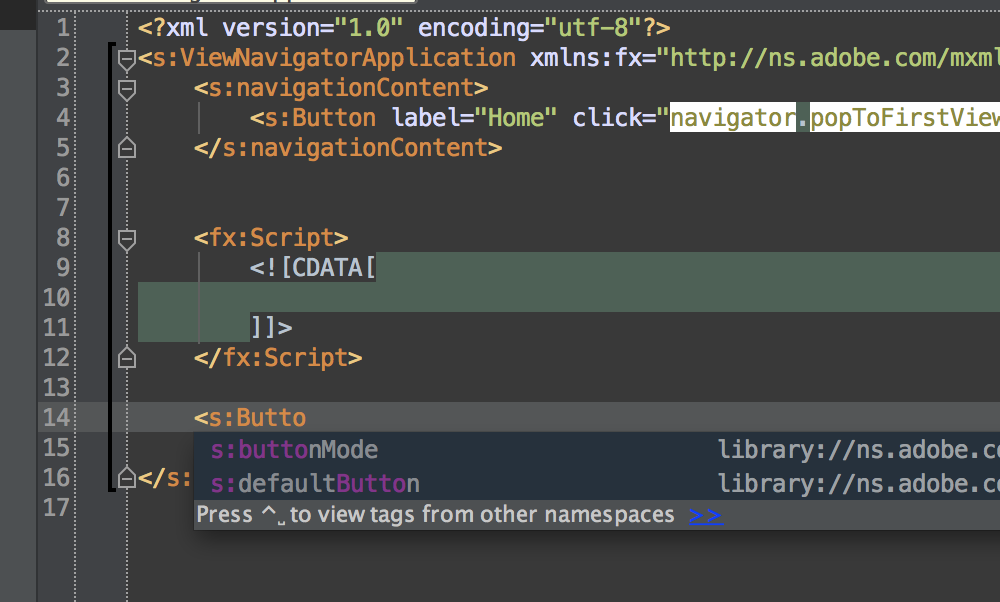The height and width of the screenshot is (602, 1000).
Task: Collapse the s:navigationContent opening tag fold
Action: [x=127, y=90]
